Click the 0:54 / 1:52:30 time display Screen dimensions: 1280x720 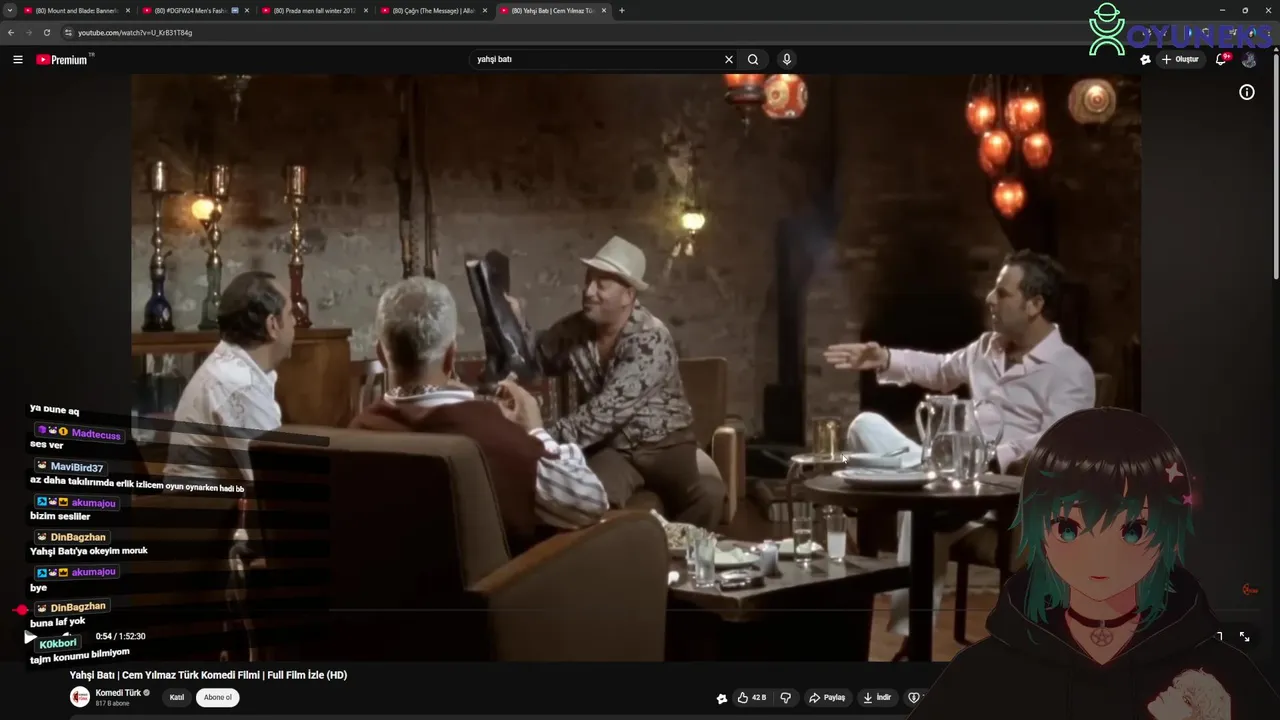click(x=120, y=636)
